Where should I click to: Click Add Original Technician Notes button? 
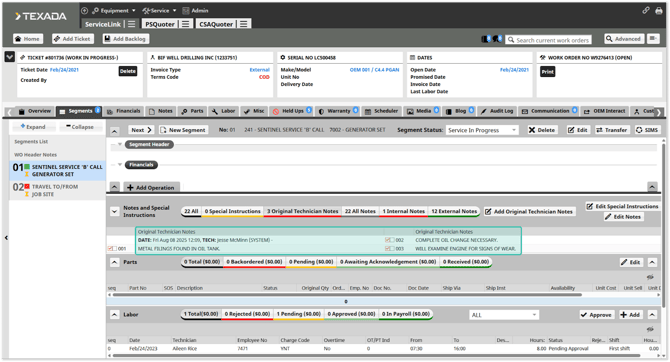tap(529, 212)
